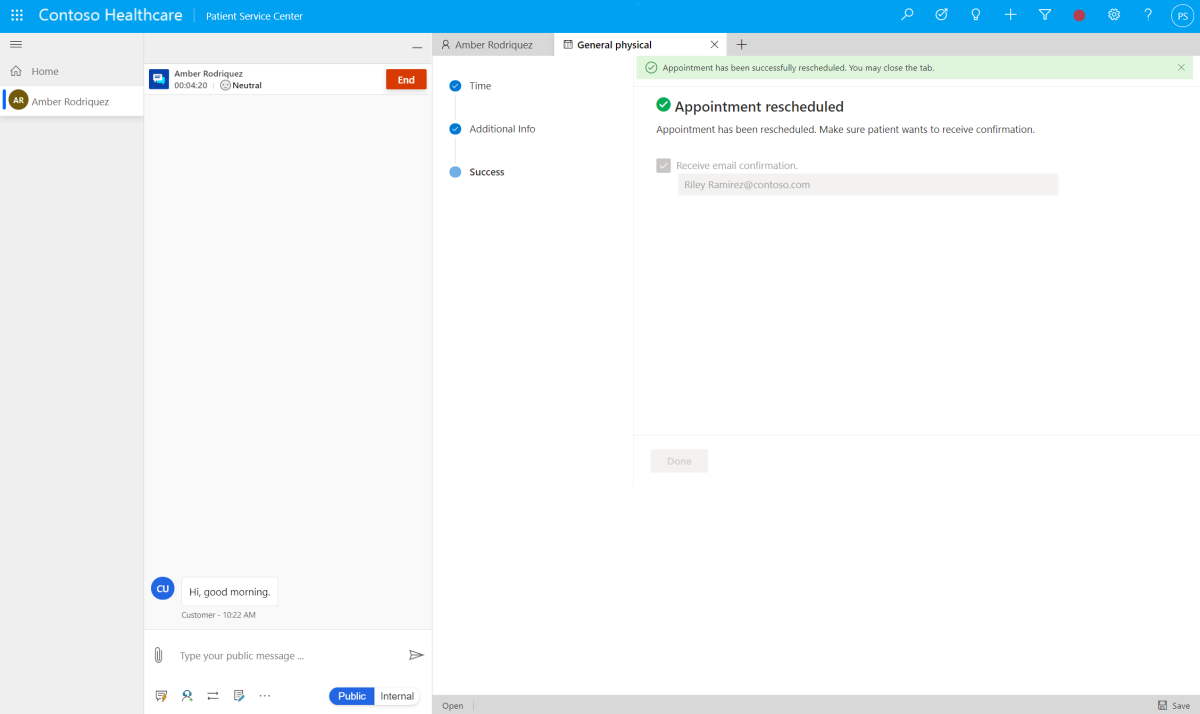Open the app launcher waffle menu
The image size is (1200, 714).
coord(16,15)
